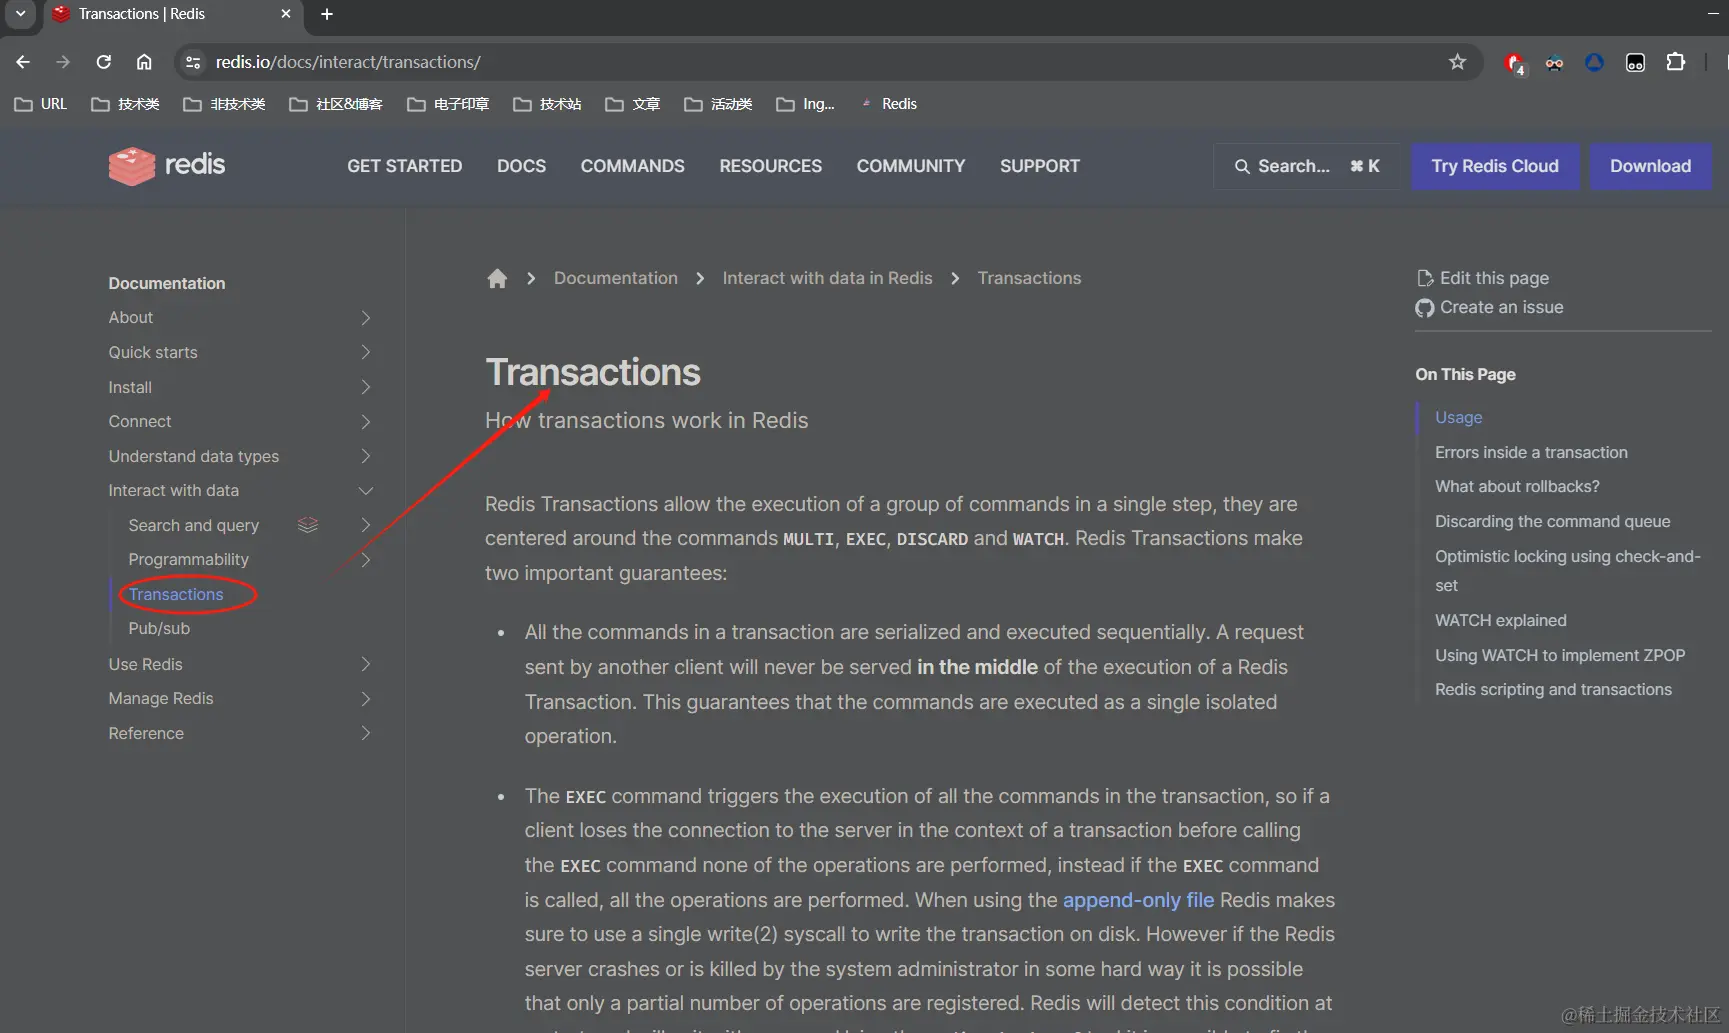Open the Redis bookmark

tap(889, 104)
